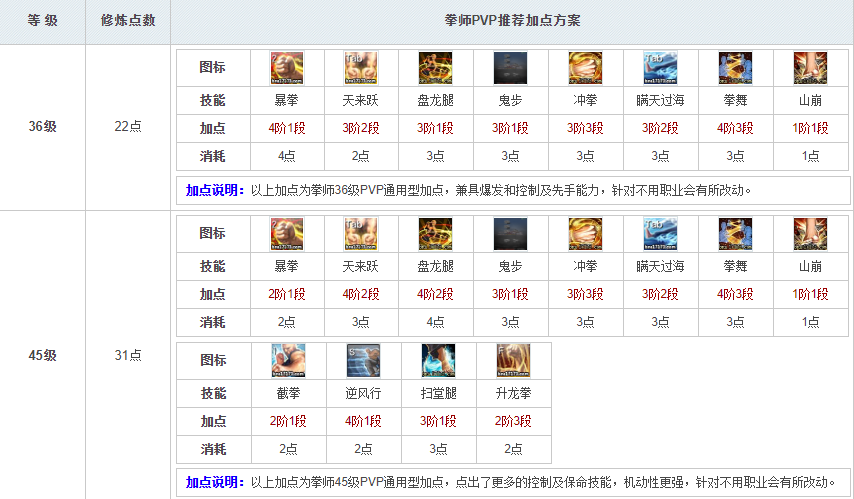Click the 扫堂腿 skill icon
Viewport: 854px width, 499px height.
438,361
